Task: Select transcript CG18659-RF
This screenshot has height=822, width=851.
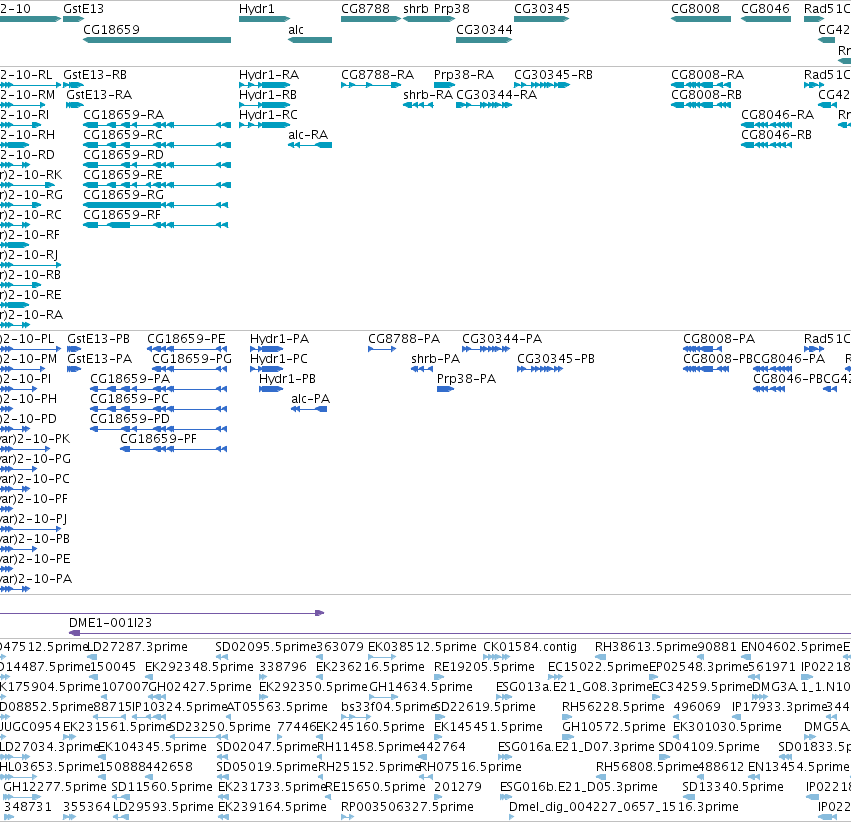Action: [x=155, y=225]
